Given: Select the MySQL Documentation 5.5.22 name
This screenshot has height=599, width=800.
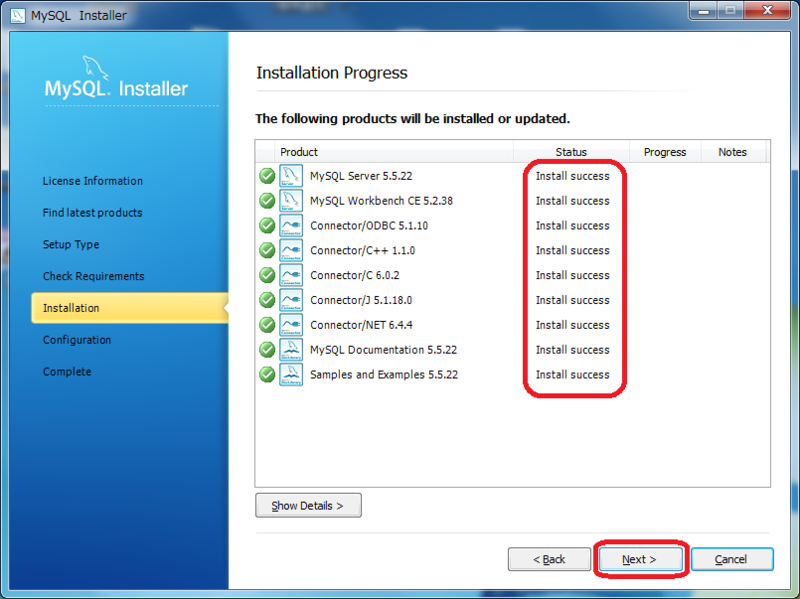Looking at the screenshot, I should [x=383, y=350].
